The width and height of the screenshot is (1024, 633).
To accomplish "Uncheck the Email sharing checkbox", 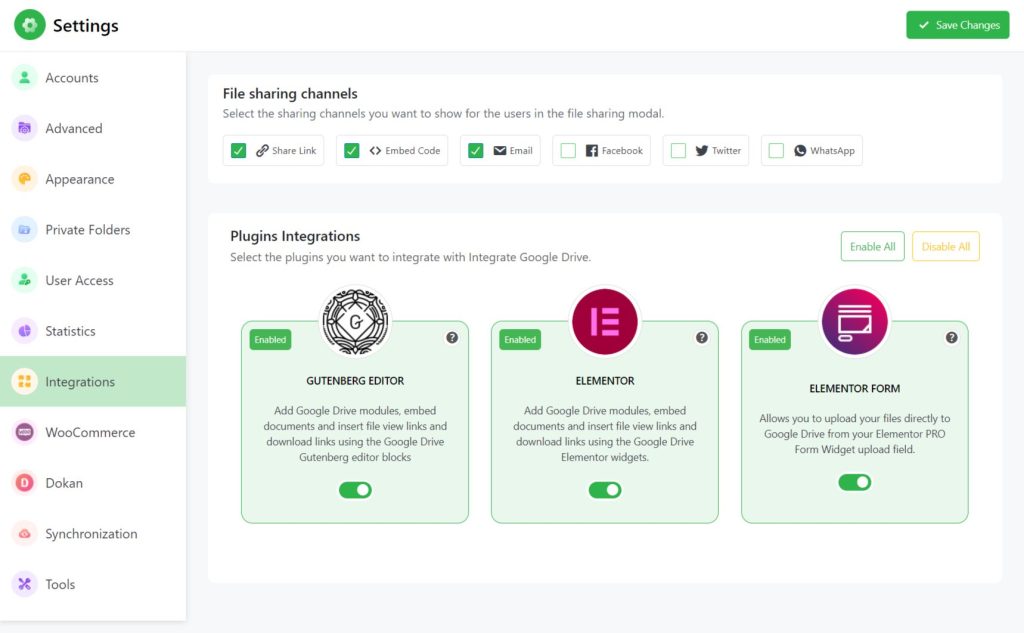I will tap(475, 150).
